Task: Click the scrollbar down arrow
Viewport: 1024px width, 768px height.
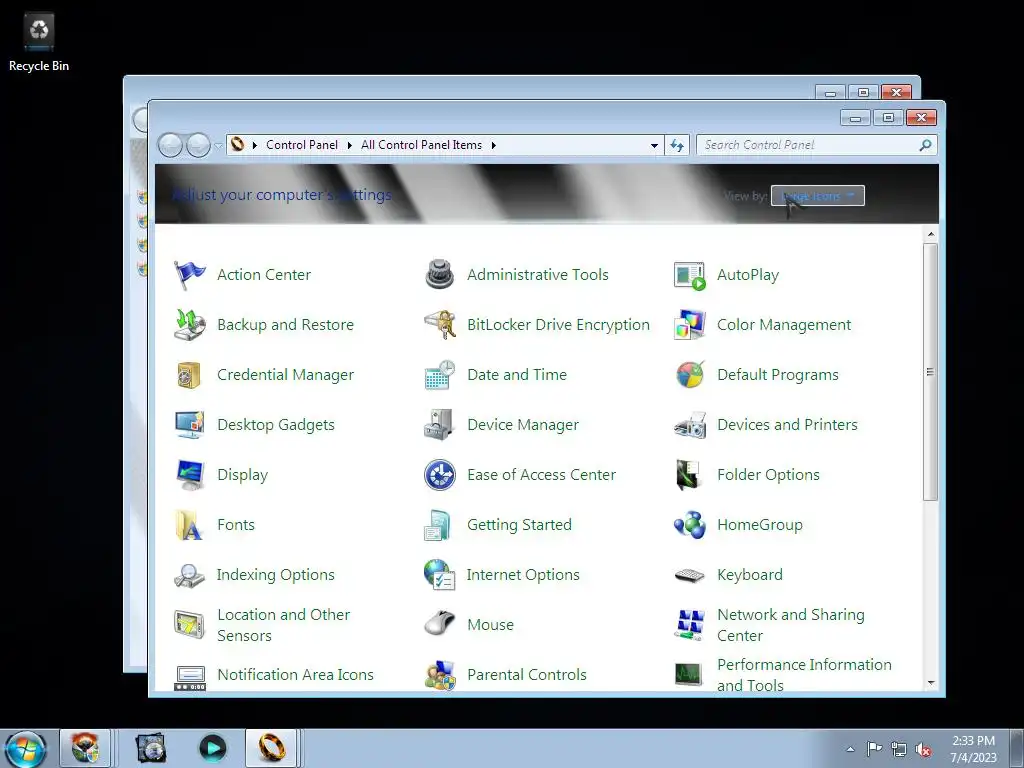Action: click(x=931, y=683)
